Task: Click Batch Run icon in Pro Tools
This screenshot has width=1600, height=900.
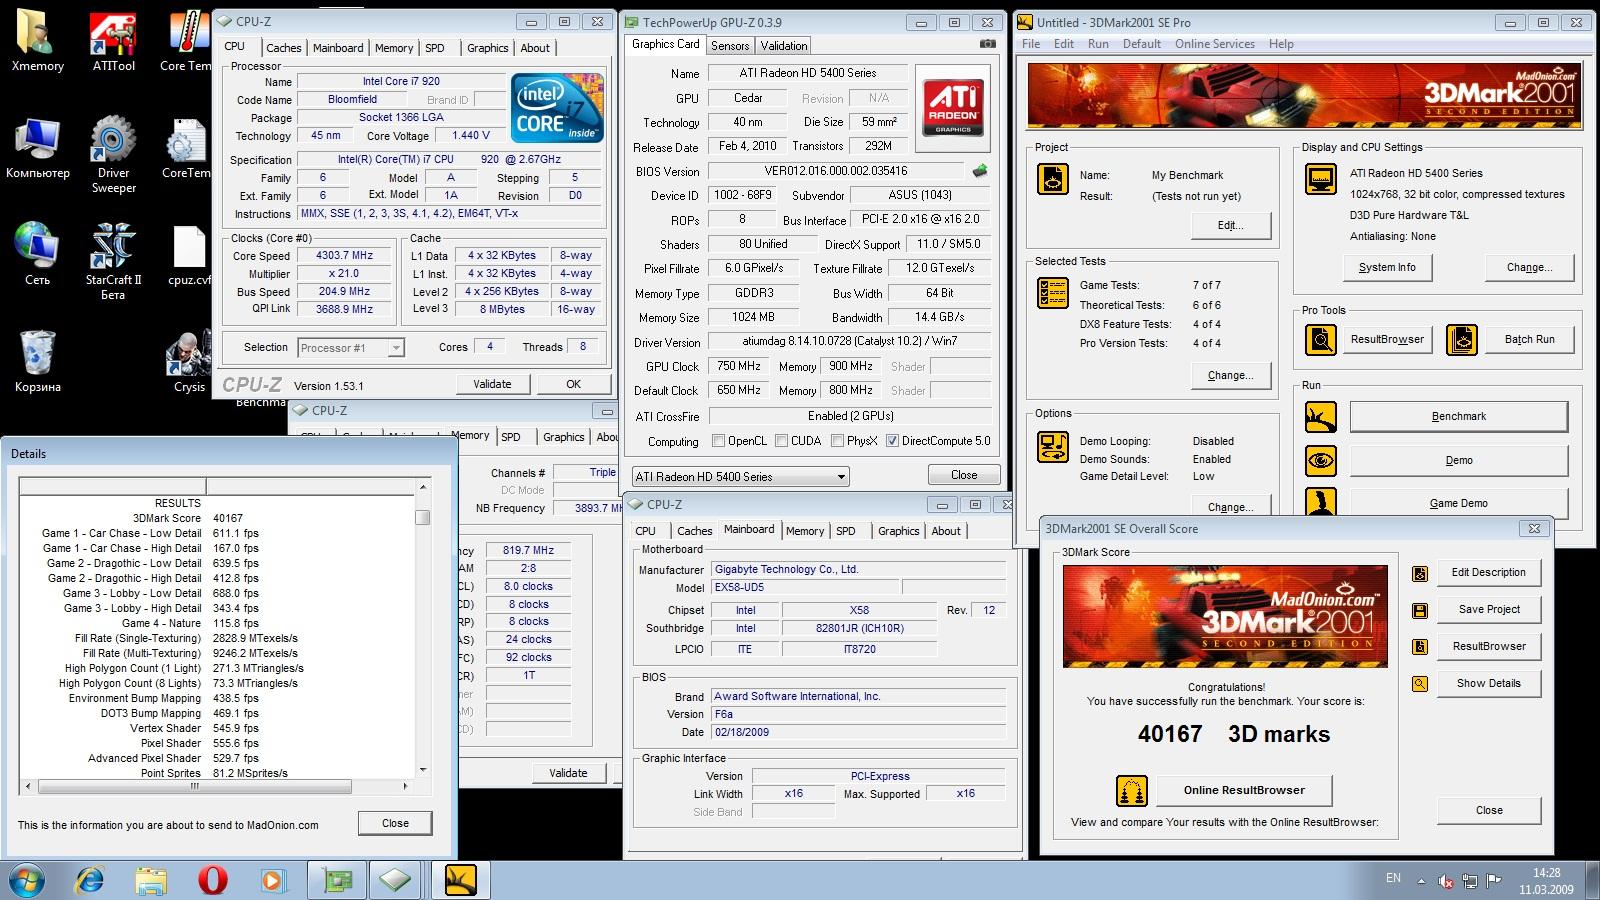Action: (x=1461, y=340)
